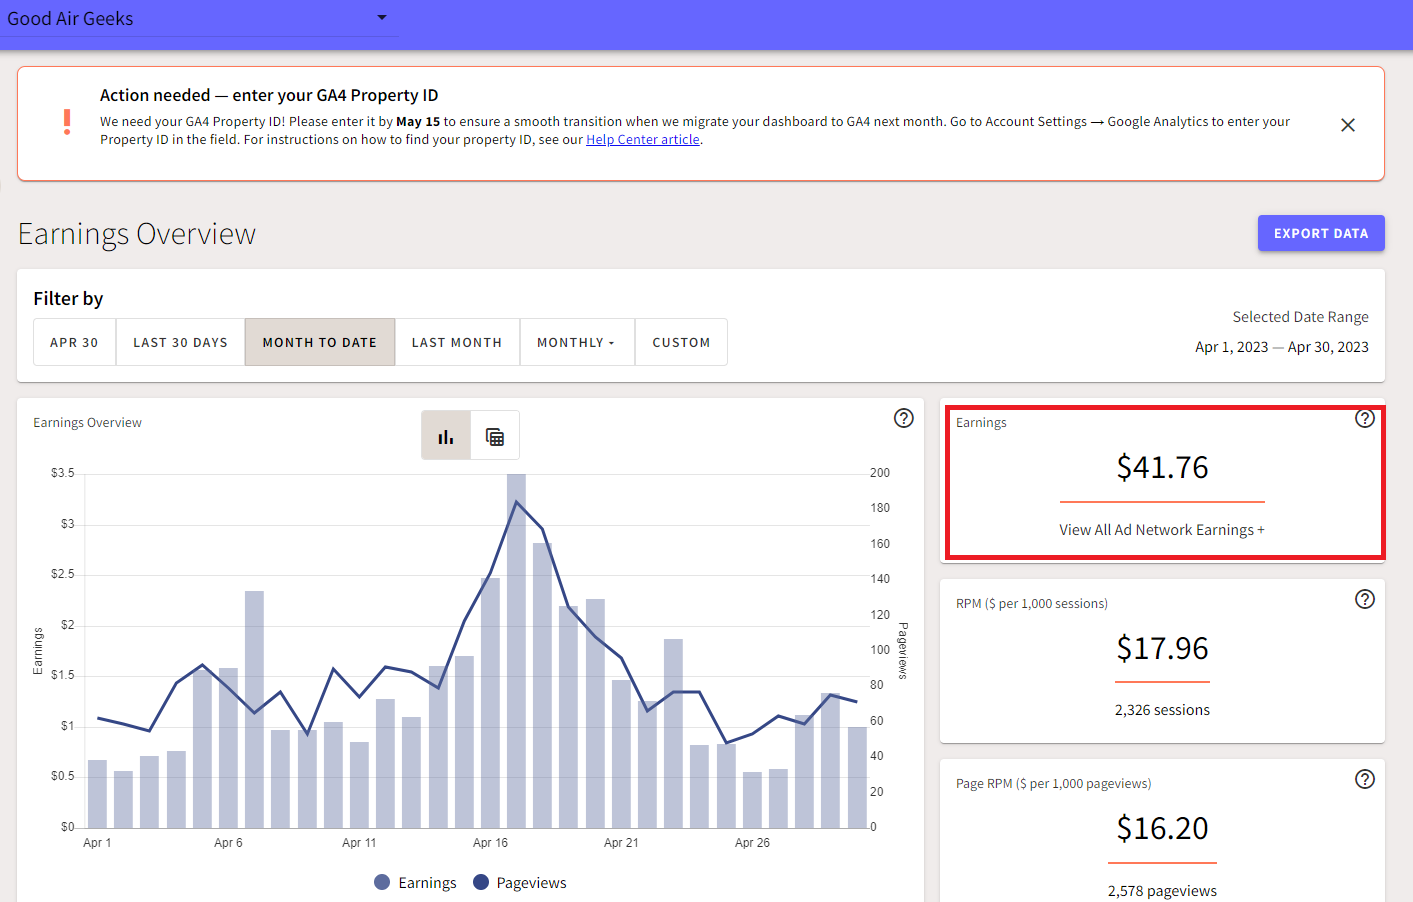The width and height of the screenshot is (1413, 902).
Task: Click the 2,326 sessions text
Action: pyautogui.click(x=1162, y=710)
